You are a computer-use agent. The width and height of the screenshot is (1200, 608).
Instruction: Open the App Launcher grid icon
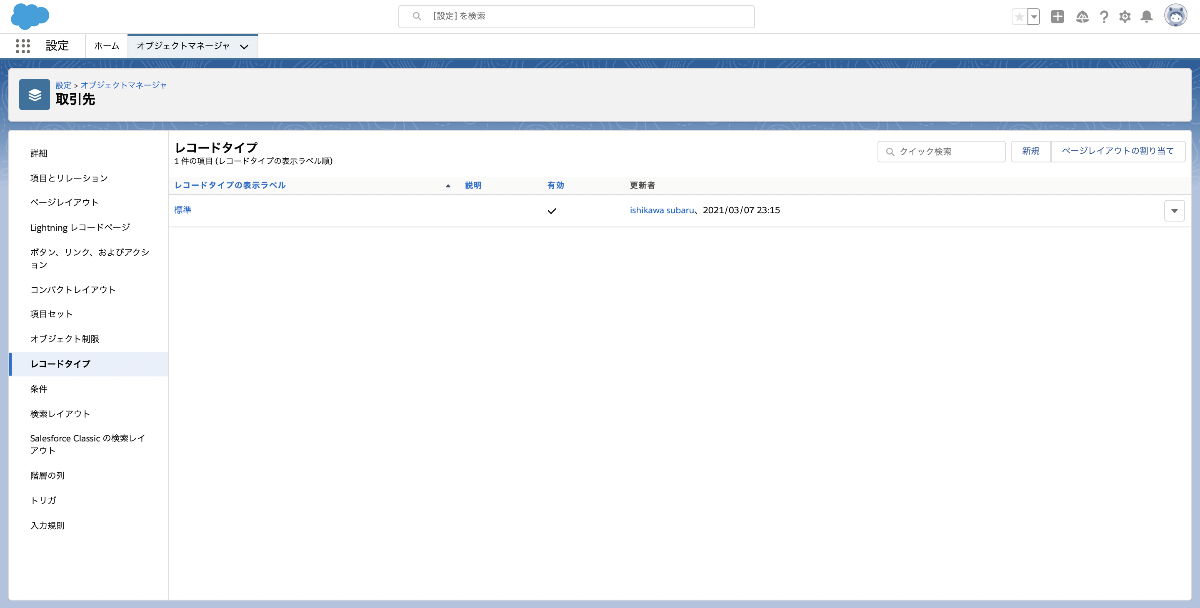click(x=23, y=46)
